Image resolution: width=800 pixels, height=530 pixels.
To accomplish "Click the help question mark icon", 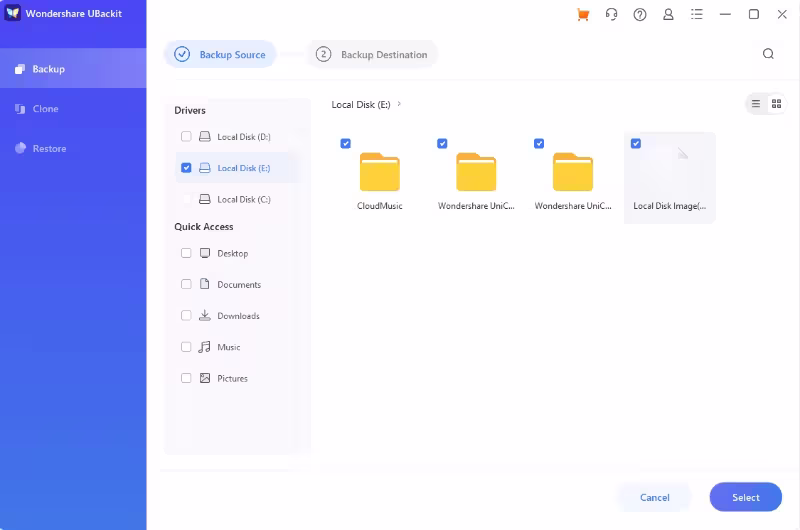I will pyautogui.click(x=640, y=14).
